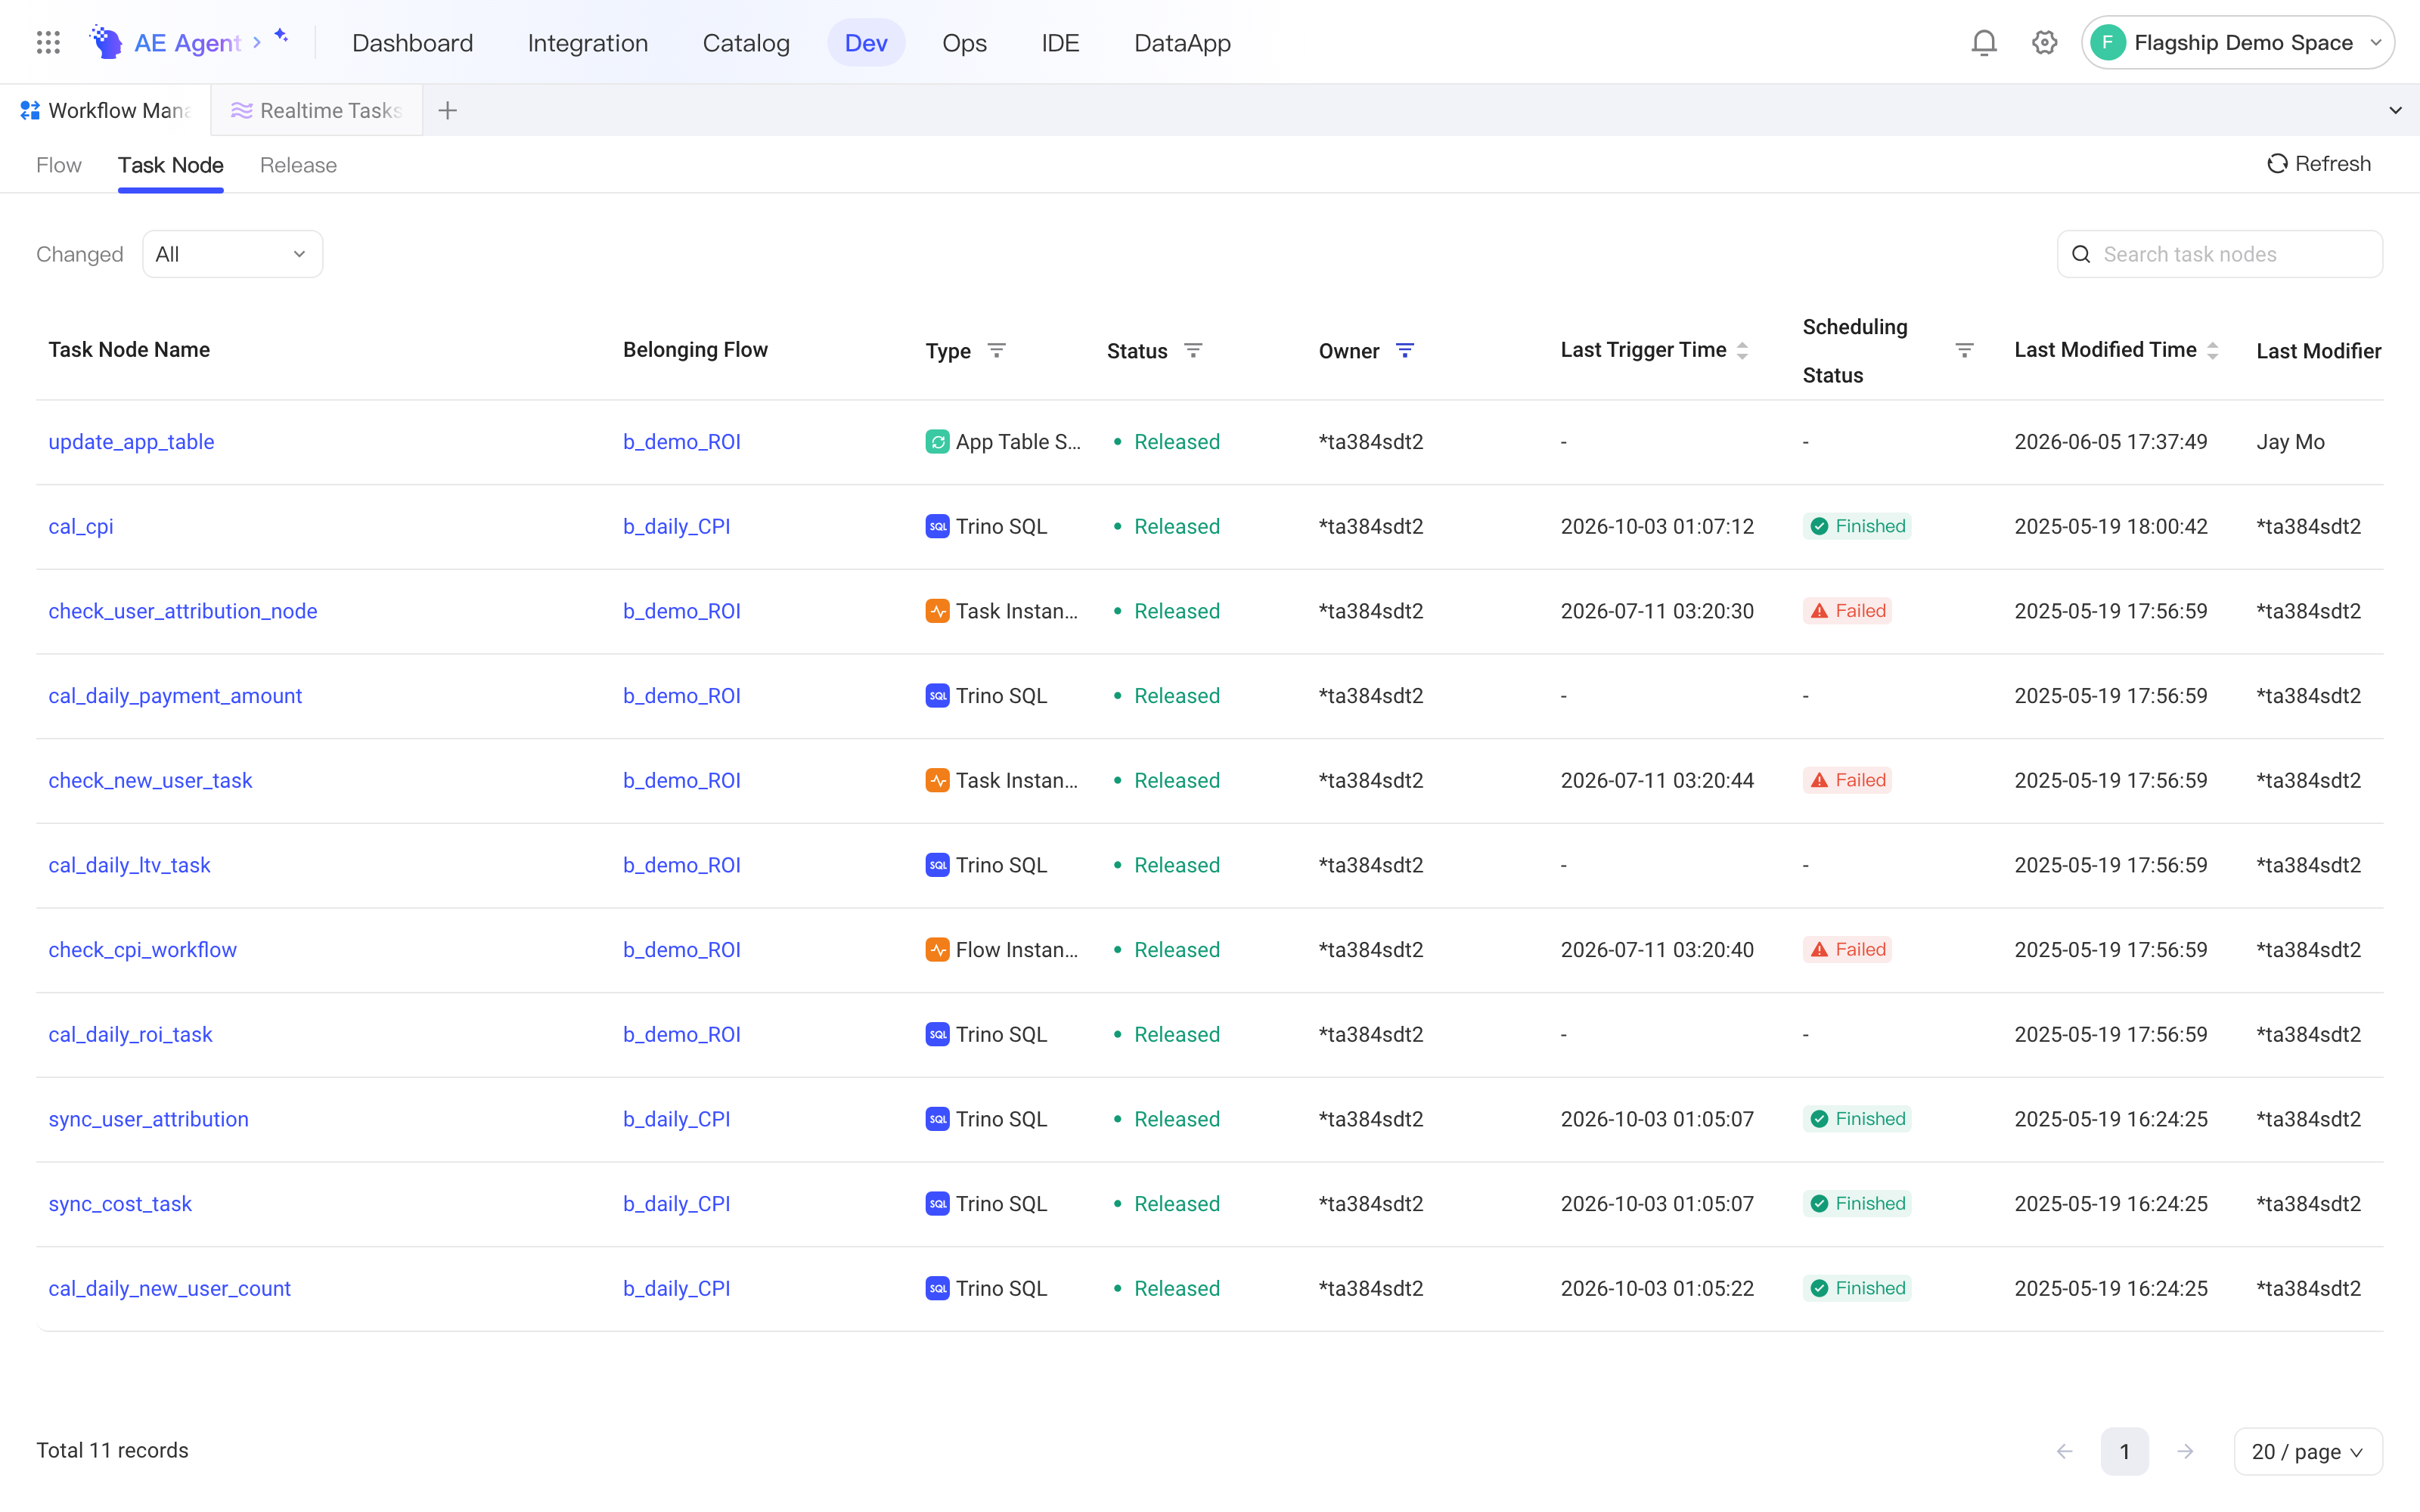Open the Catalog menu
The image size is (2420, 1512).
click(746, 43)
